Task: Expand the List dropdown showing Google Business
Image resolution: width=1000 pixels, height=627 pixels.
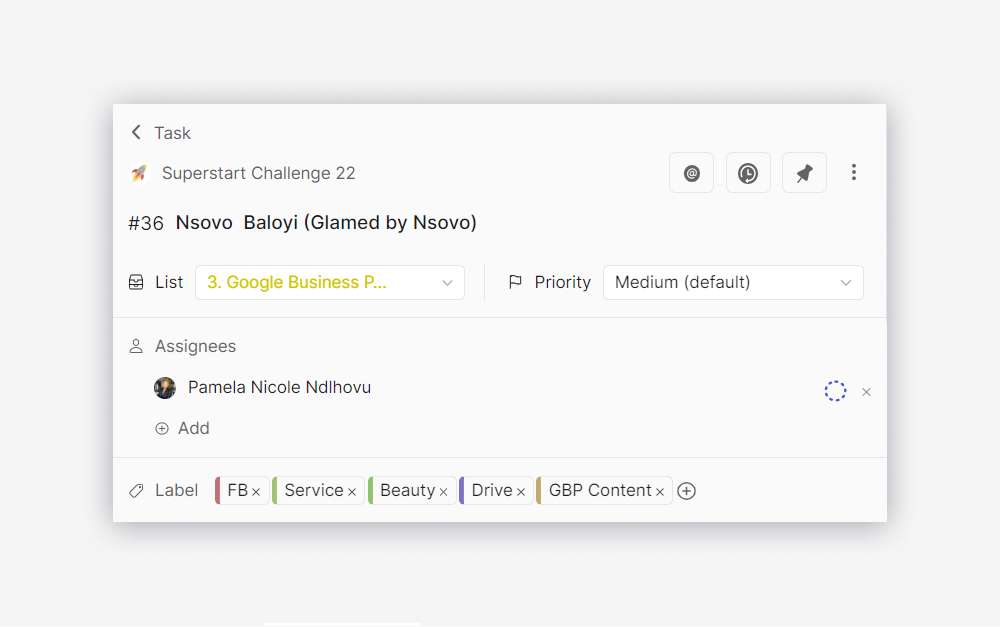Action: point(330,283)
